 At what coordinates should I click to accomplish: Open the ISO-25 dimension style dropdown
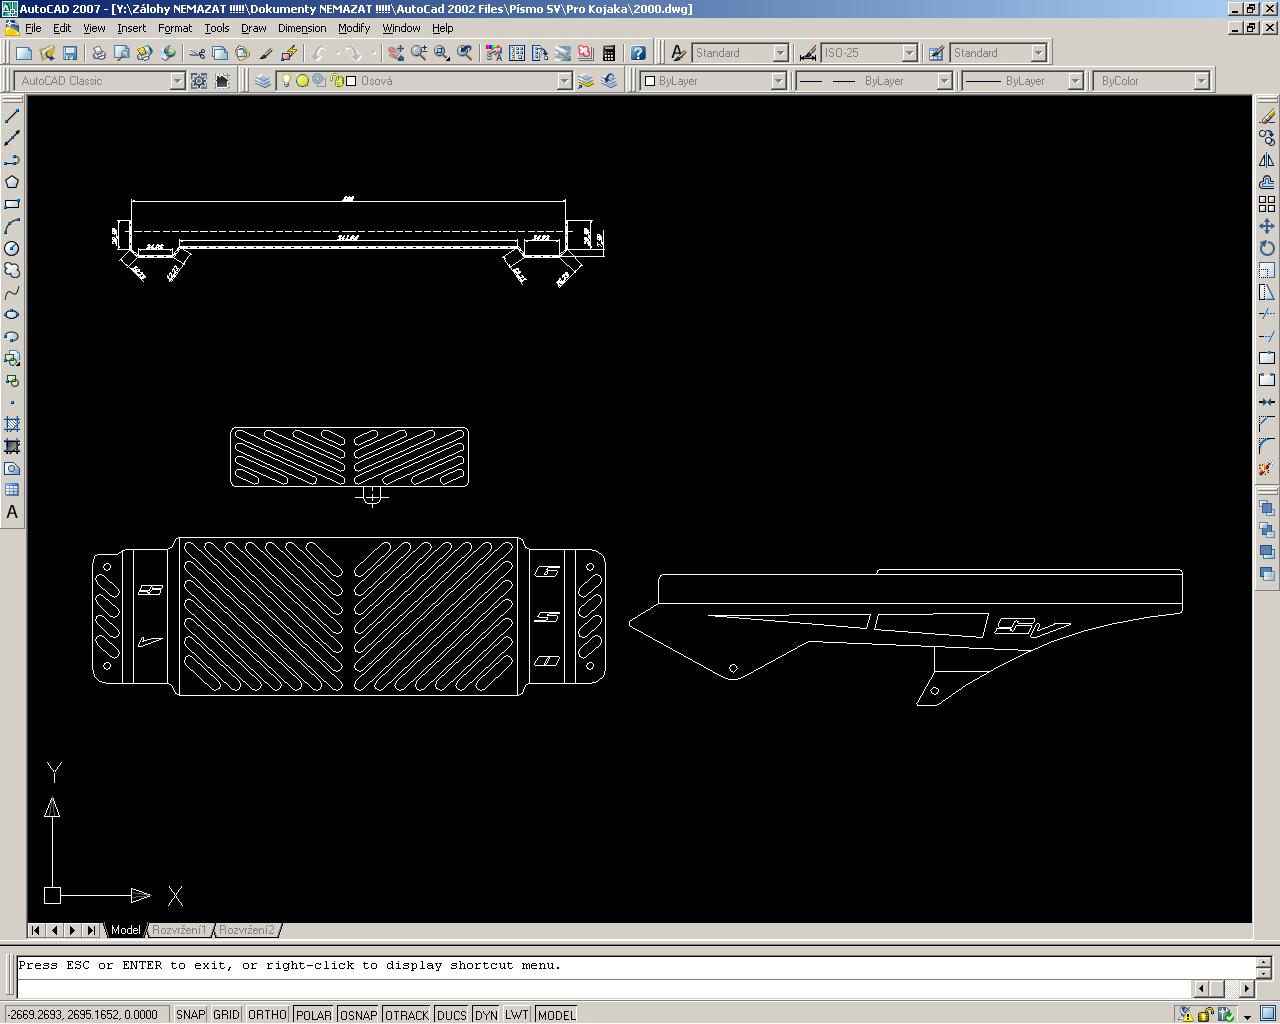910,53
